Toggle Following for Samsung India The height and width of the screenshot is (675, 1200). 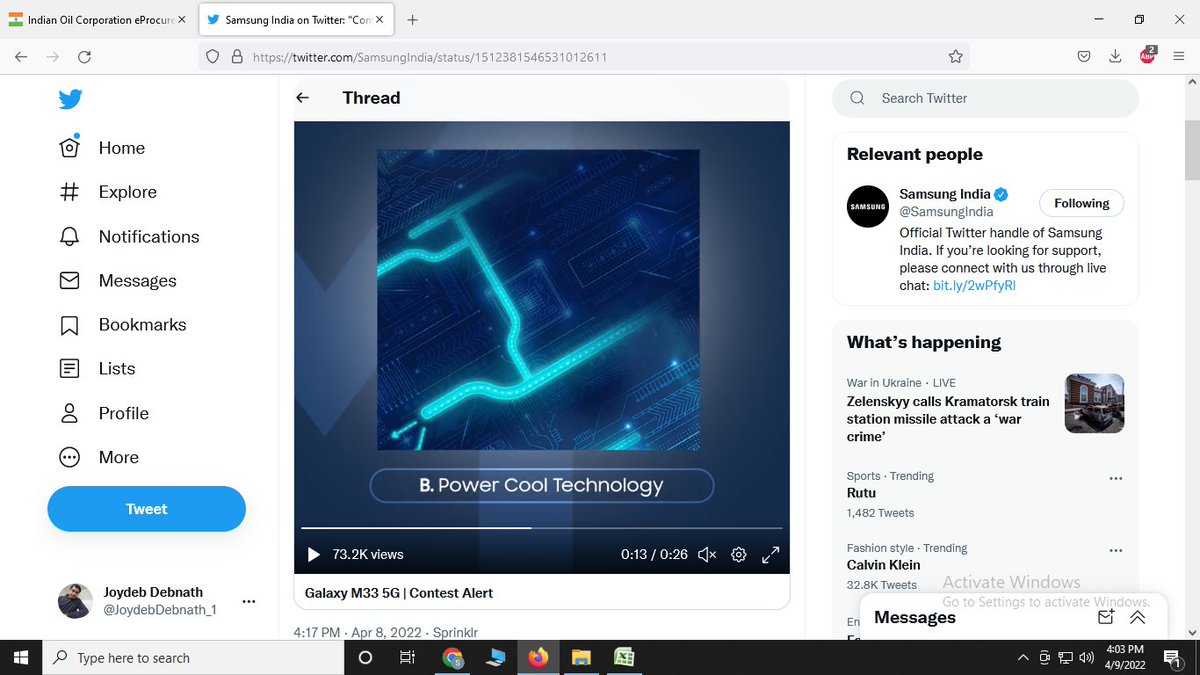click(x=1081, y=203)
